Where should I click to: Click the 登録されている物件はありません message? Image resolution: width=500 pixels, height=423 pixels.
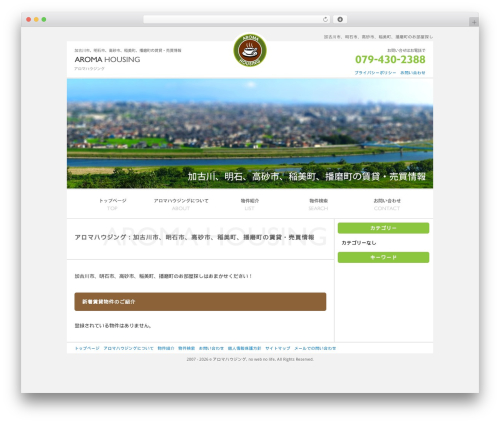113,326
